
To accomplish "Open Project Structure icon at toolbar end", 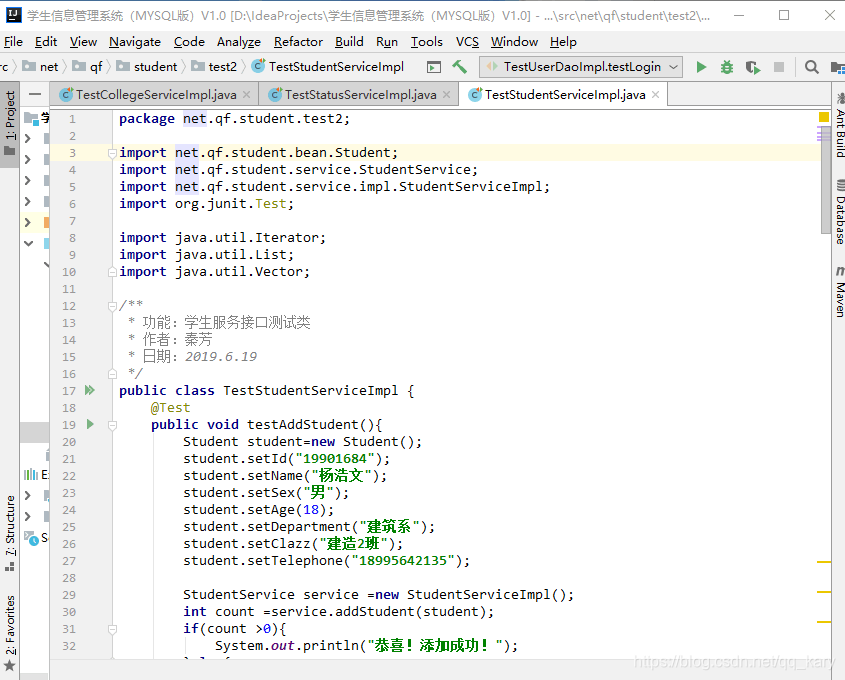I will [837, 67].
